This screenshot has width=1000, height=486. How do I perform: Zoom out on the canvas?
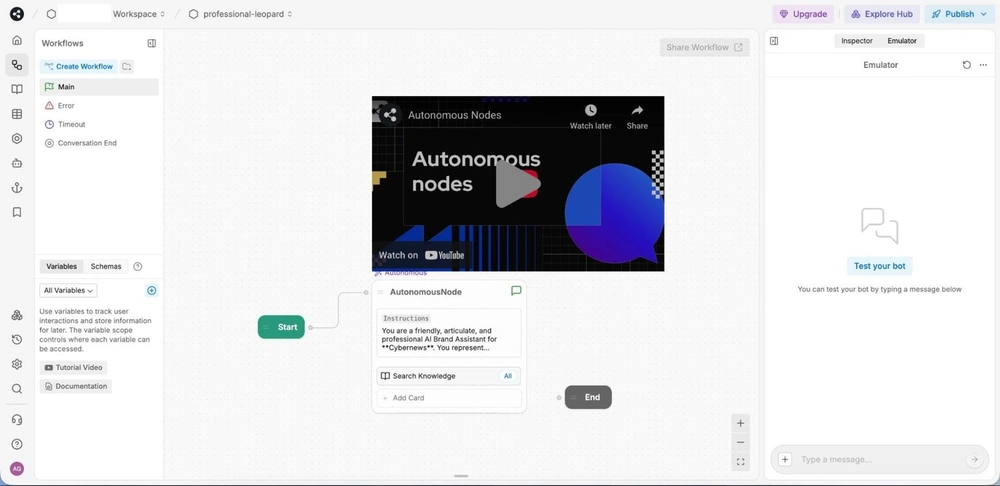740,443
